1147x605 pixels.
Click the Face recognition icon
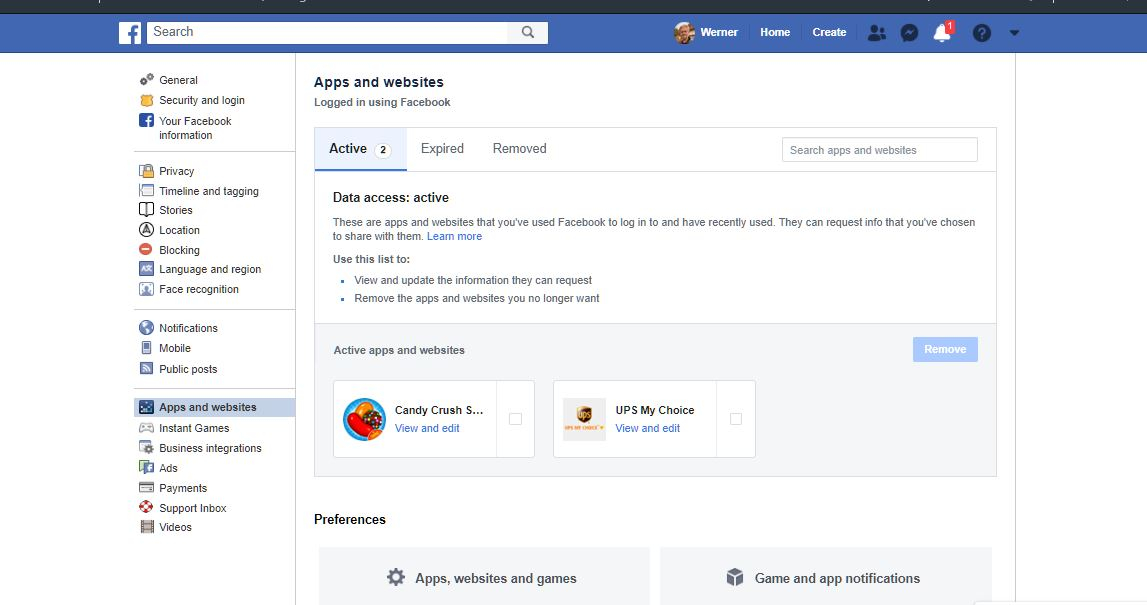(146, 289)
